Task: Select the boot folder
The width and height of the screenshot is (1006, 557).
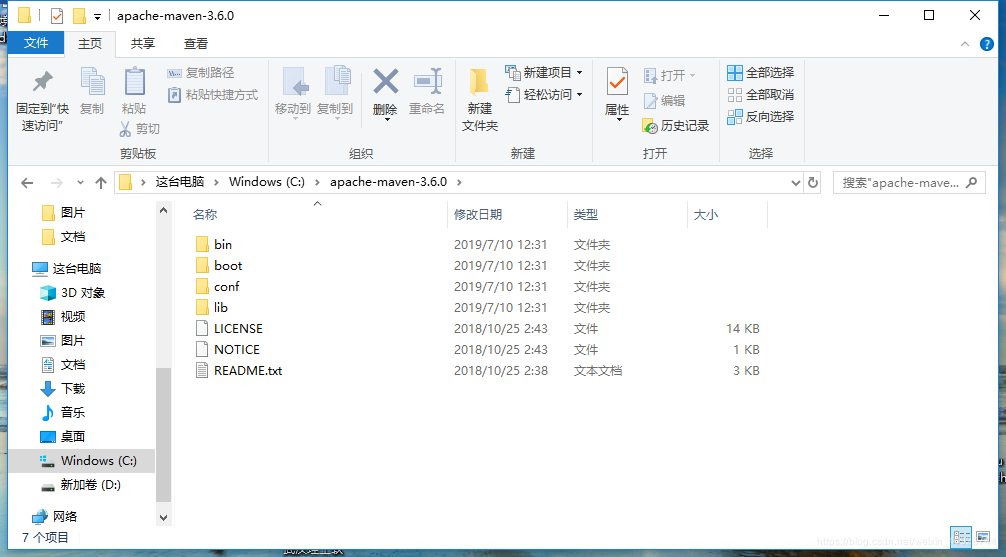Action: [228, 266]
